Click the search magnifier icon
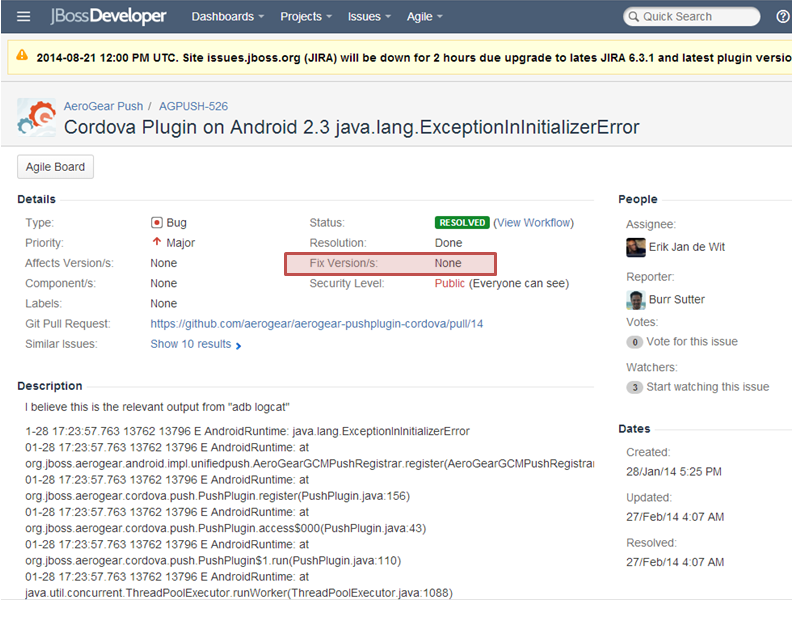The height and width of the screenshot is (620, 792). [x=634, y=17]
